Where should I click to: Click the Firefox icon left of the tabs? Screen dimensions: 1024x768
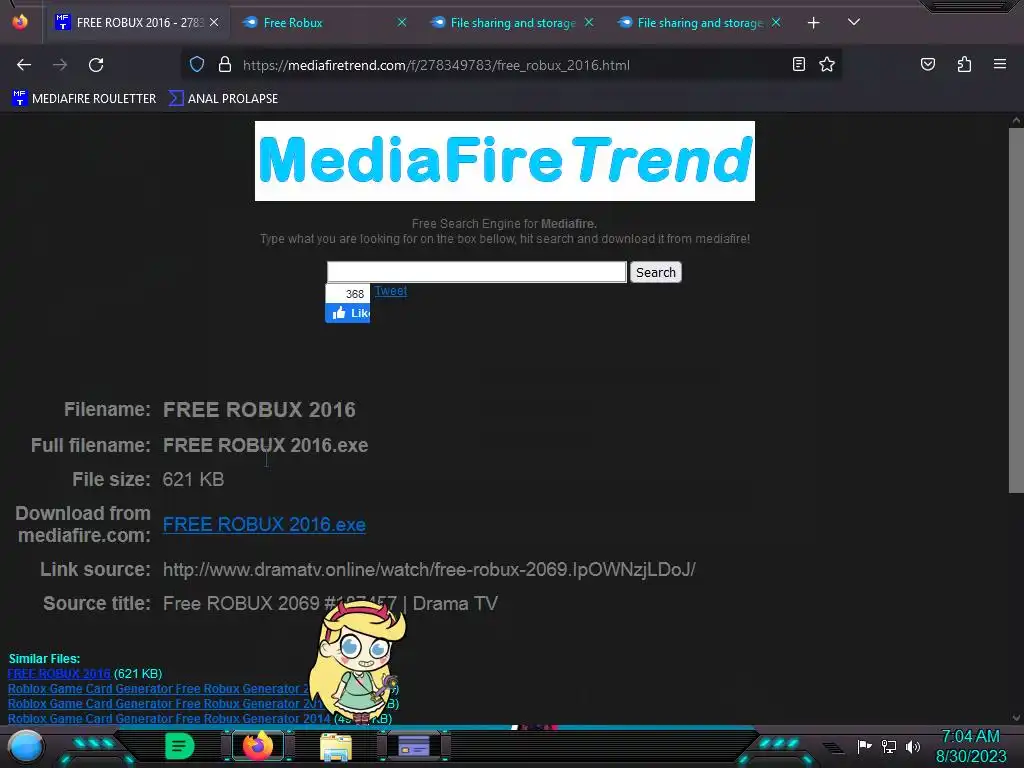click(20, 22)
